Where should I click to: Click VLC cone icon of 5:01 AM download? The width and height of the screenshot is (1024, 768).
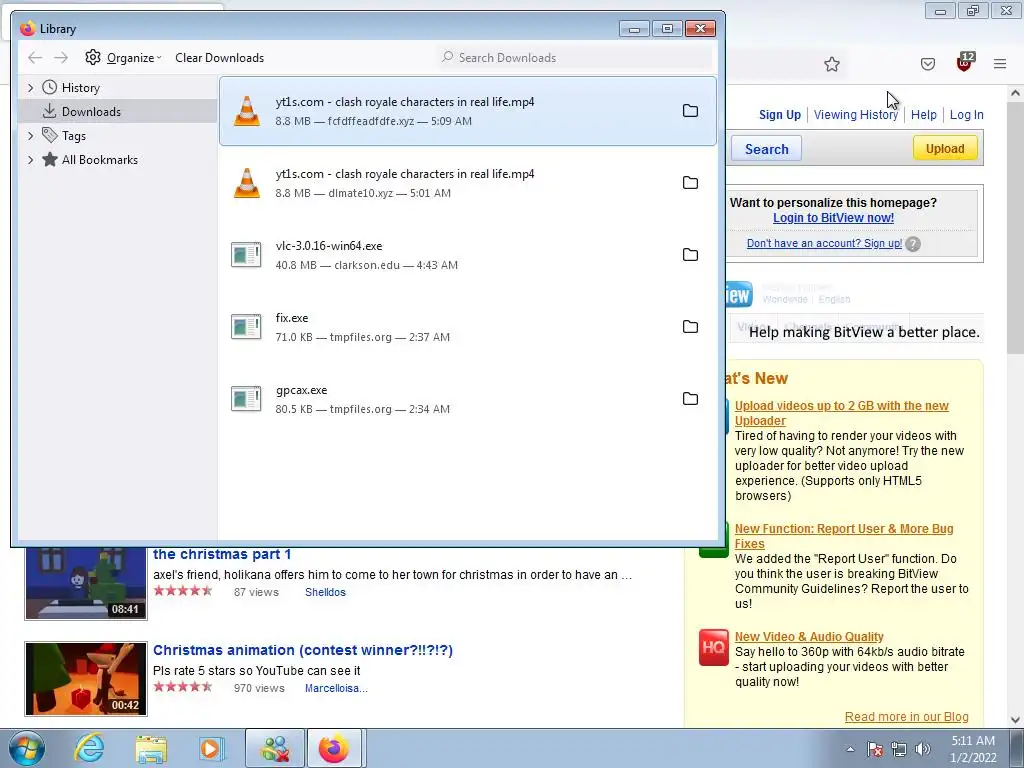247,183
